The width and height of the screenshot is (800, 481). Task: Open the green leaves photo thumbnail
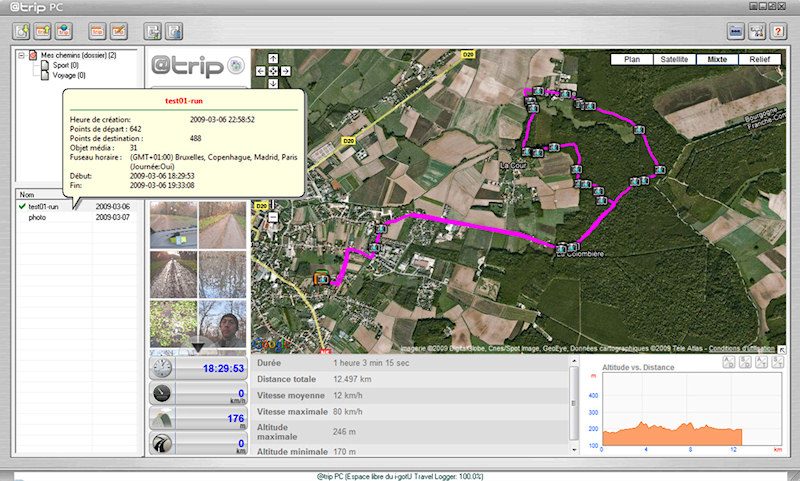click(173, 324)
